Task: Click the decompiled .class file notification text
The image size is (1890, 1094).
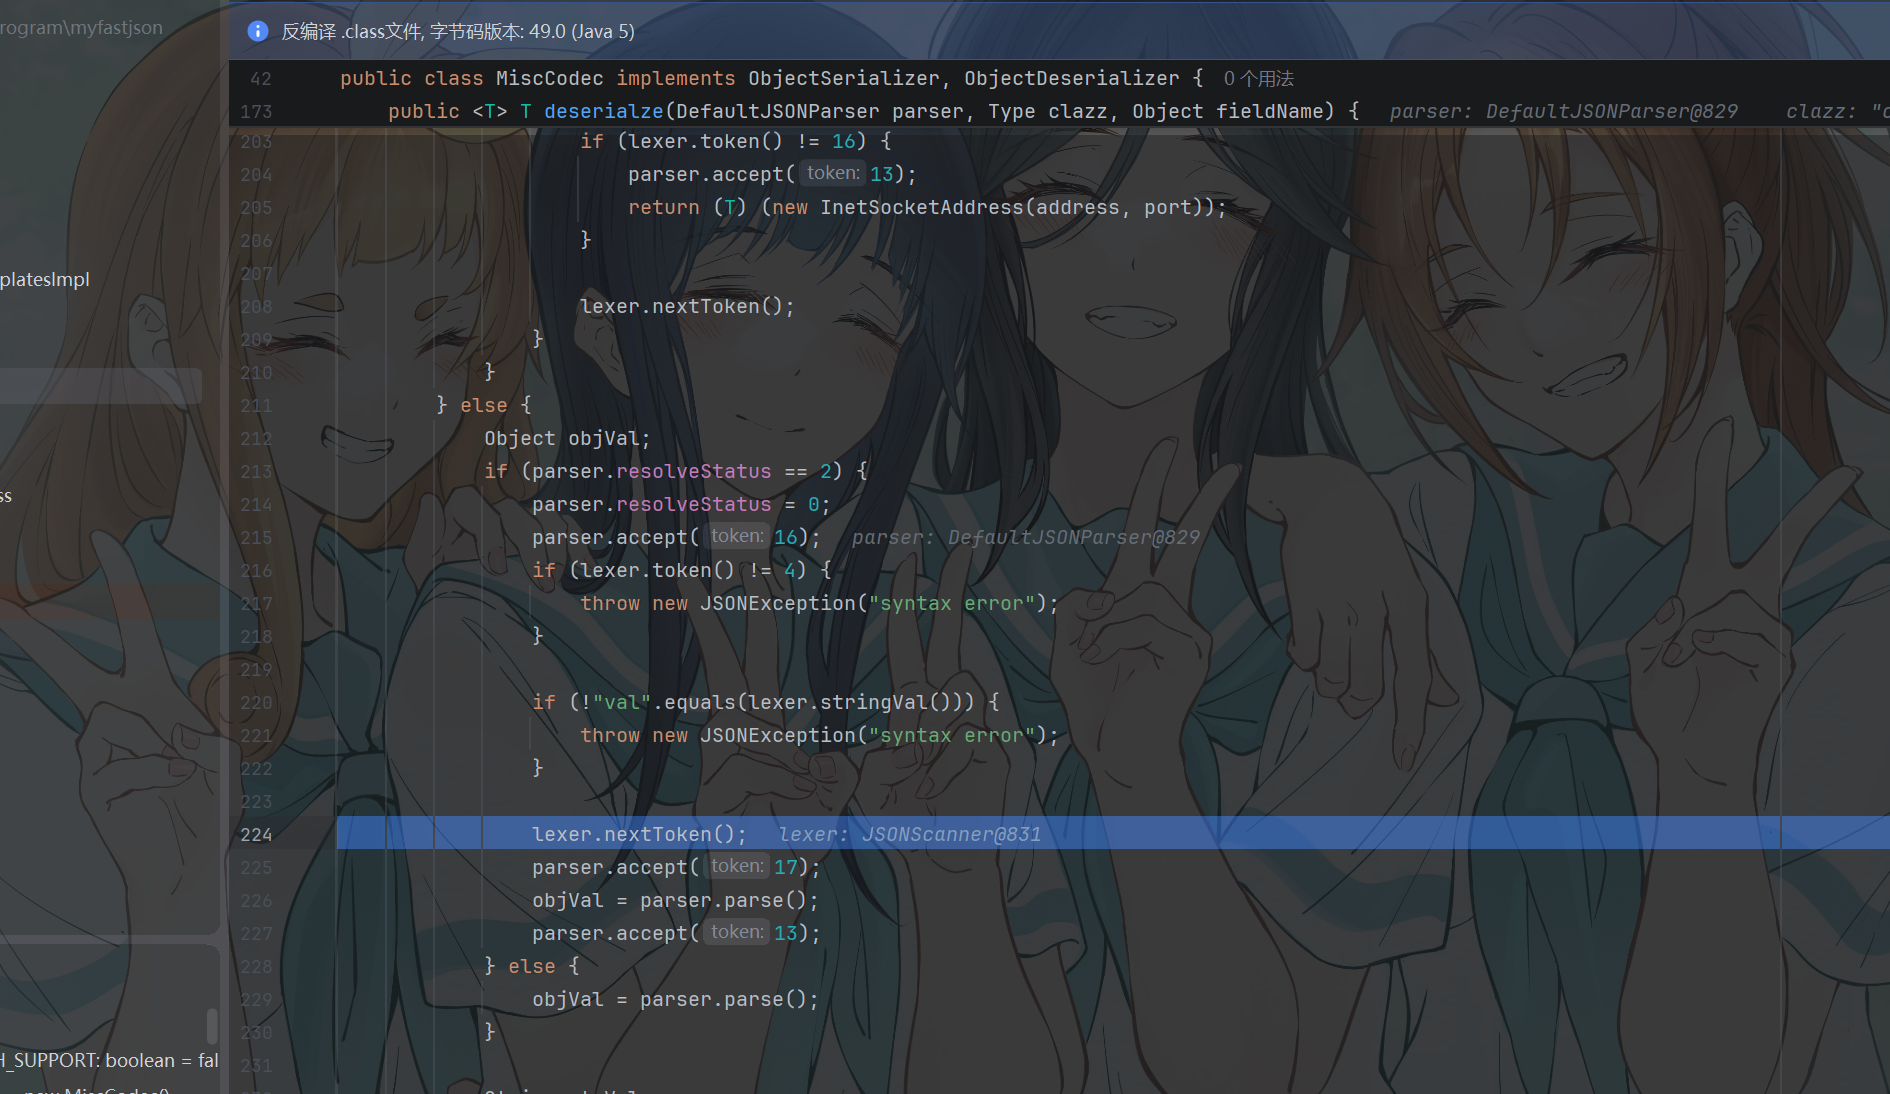Action: [x=458, y=31]
